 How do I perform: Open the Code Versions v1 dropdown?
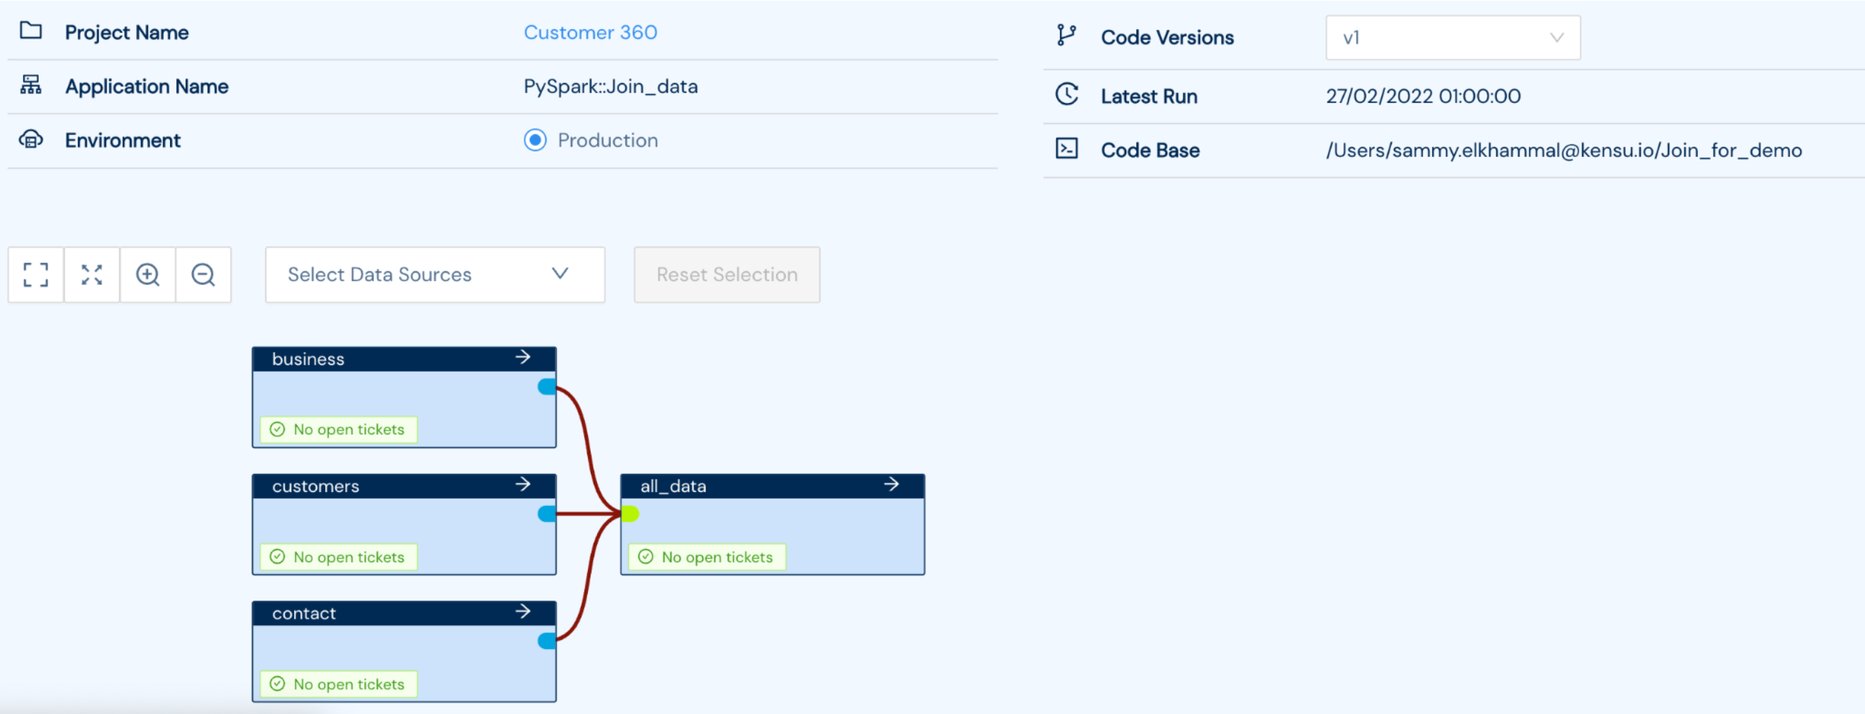pos(1451,36)
